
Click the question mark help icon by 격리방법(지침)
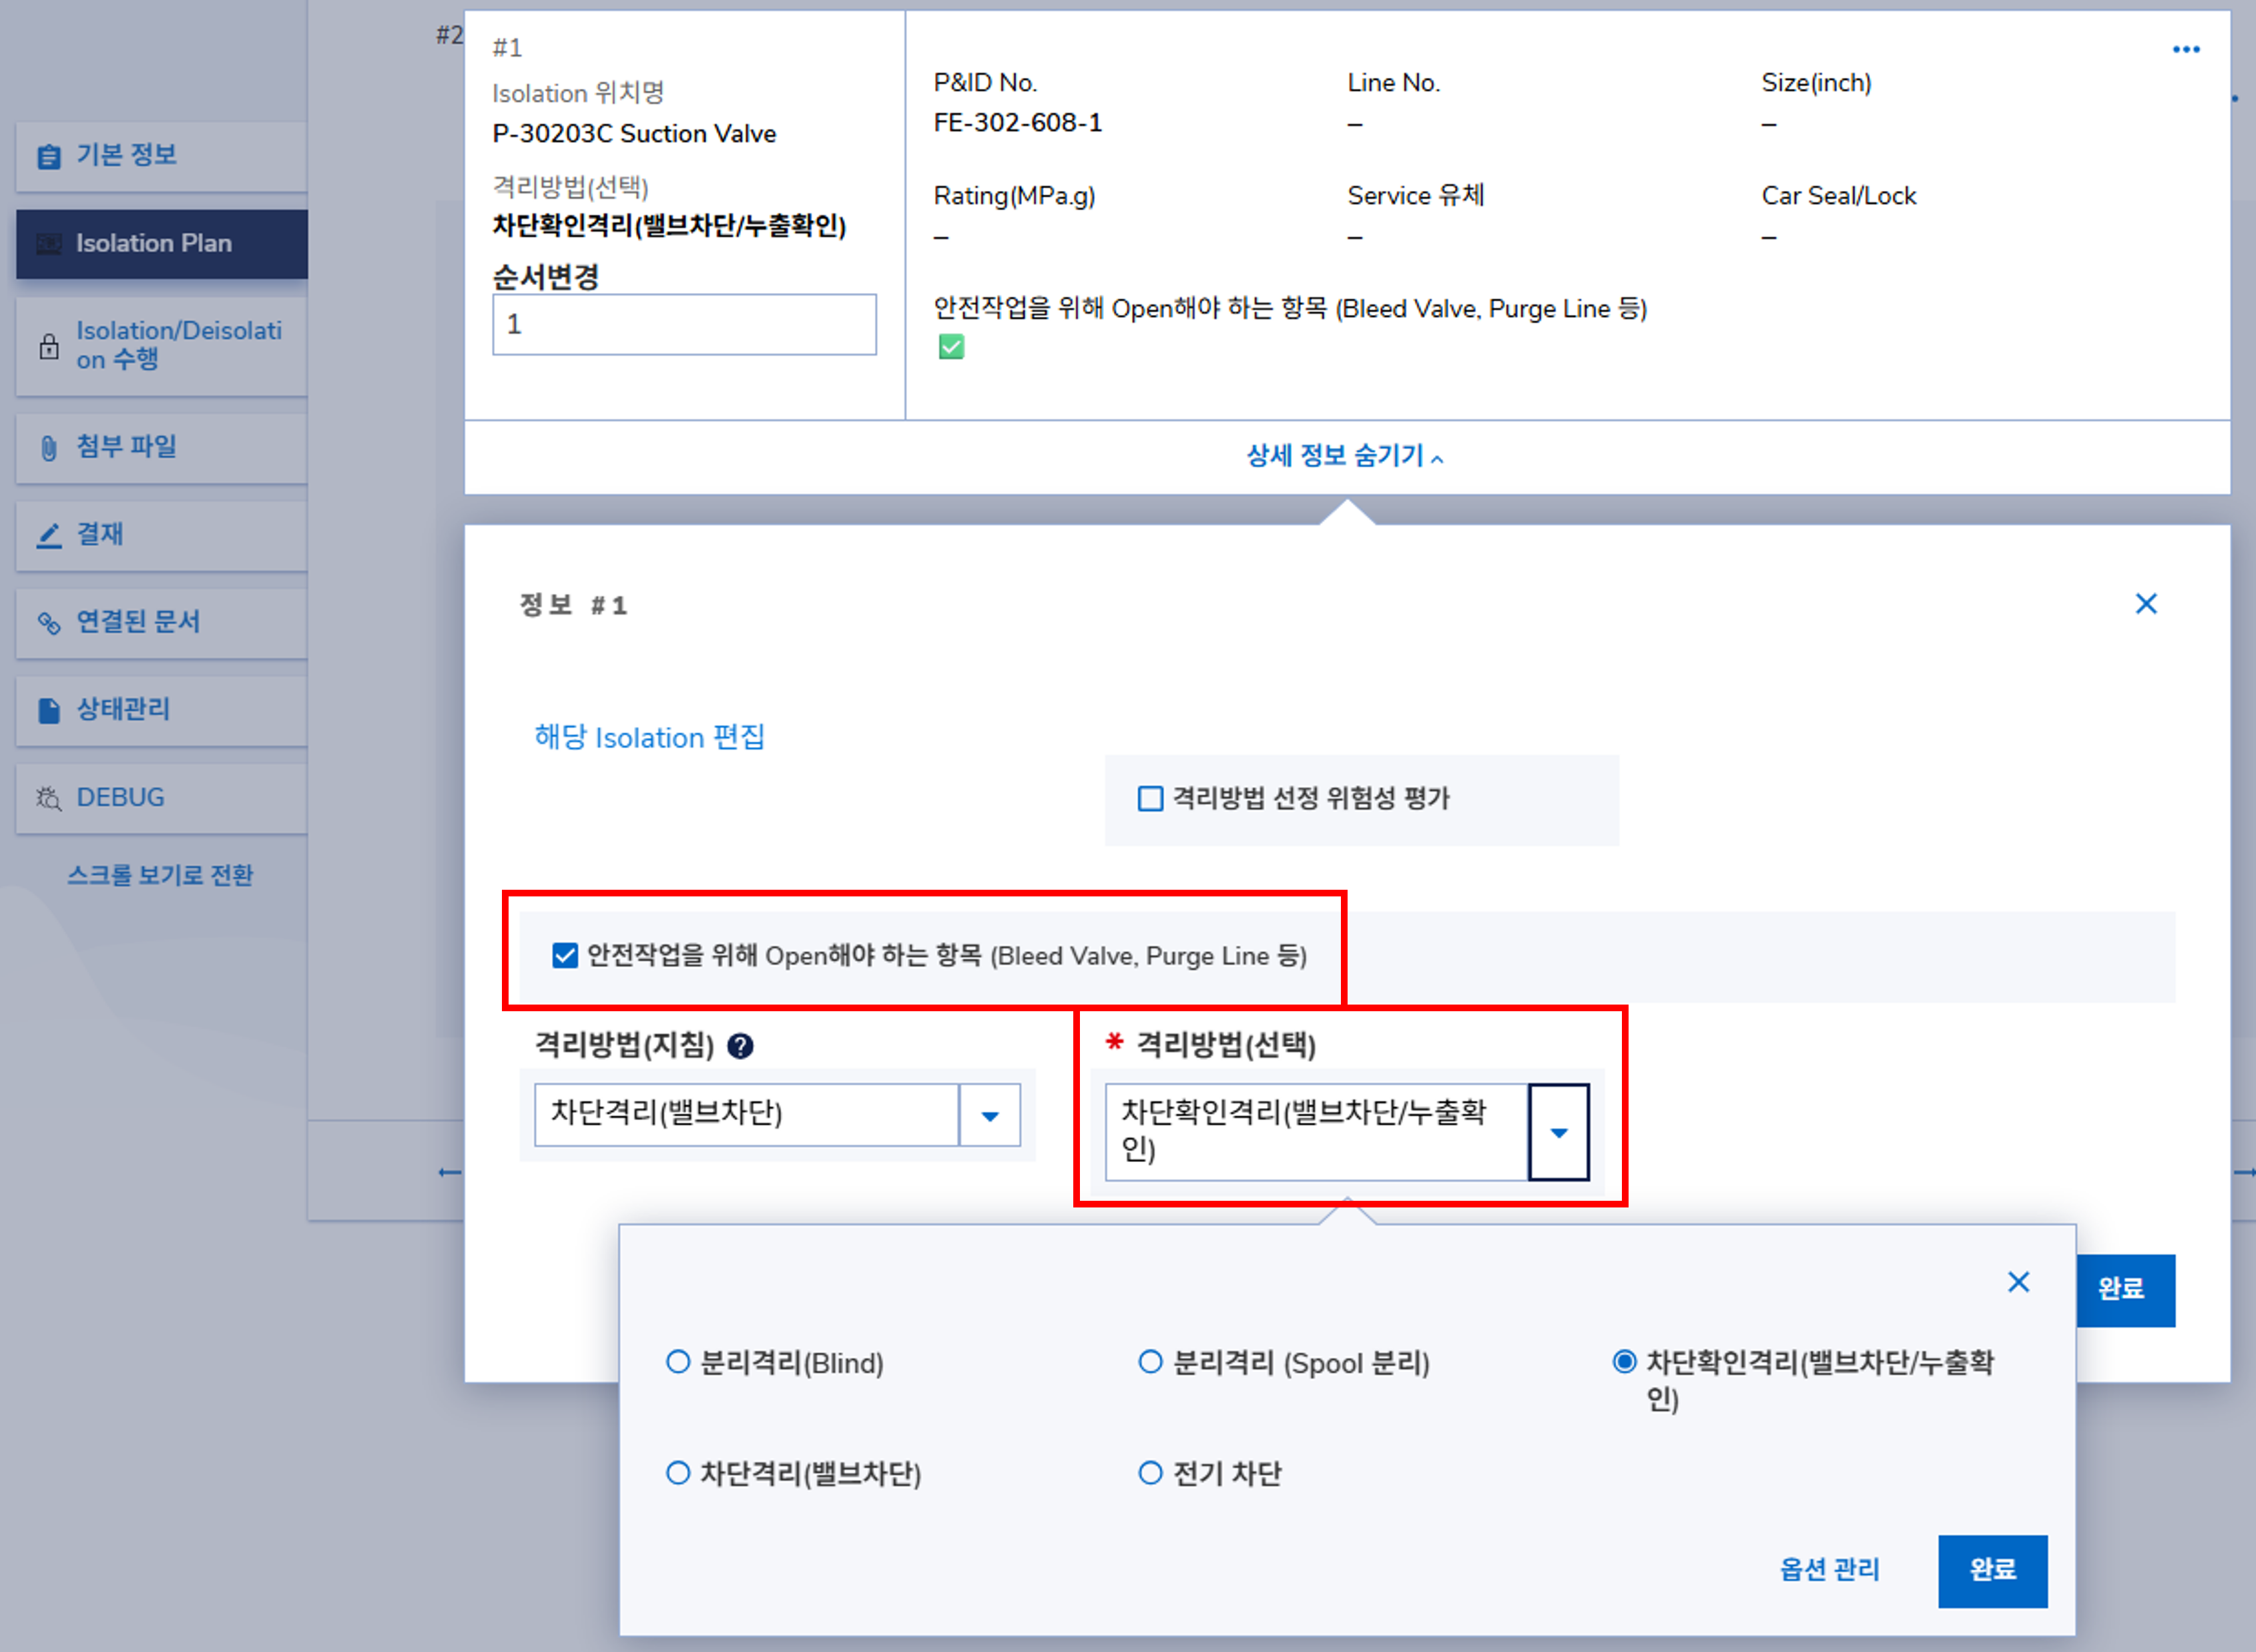pos(740,1046)
